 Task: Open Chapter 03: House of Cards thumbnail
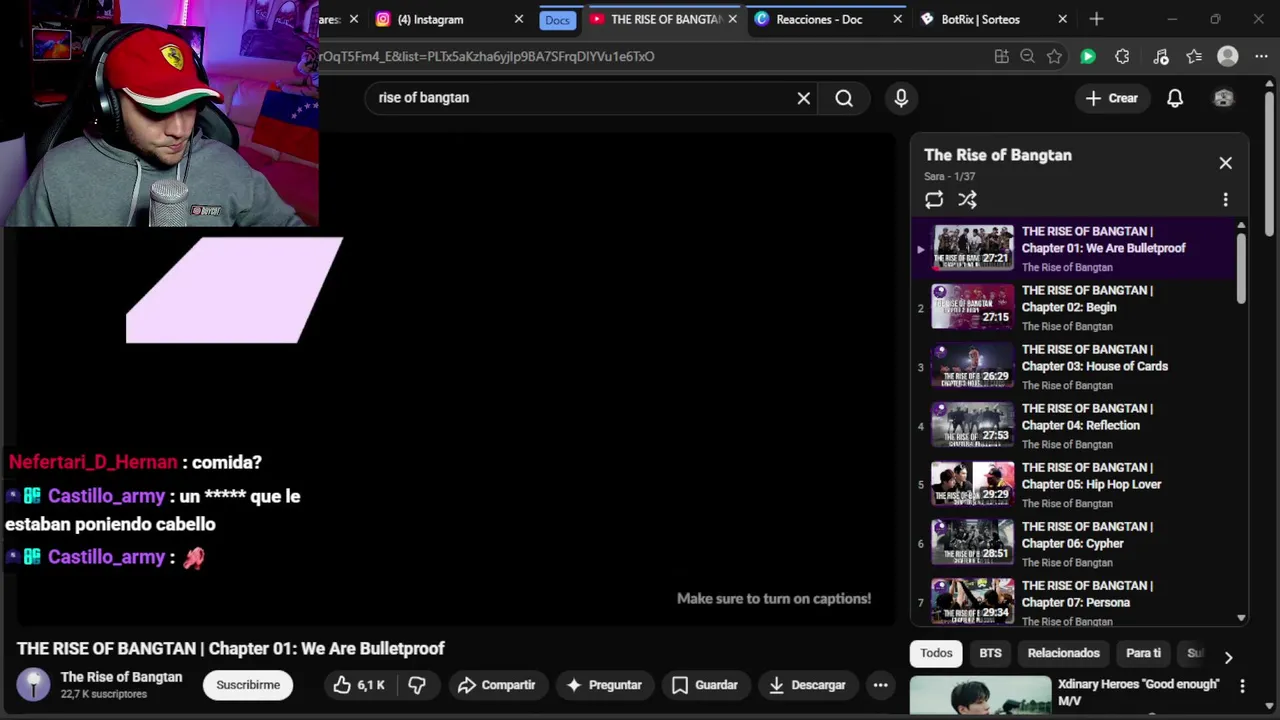coord(972,366)
